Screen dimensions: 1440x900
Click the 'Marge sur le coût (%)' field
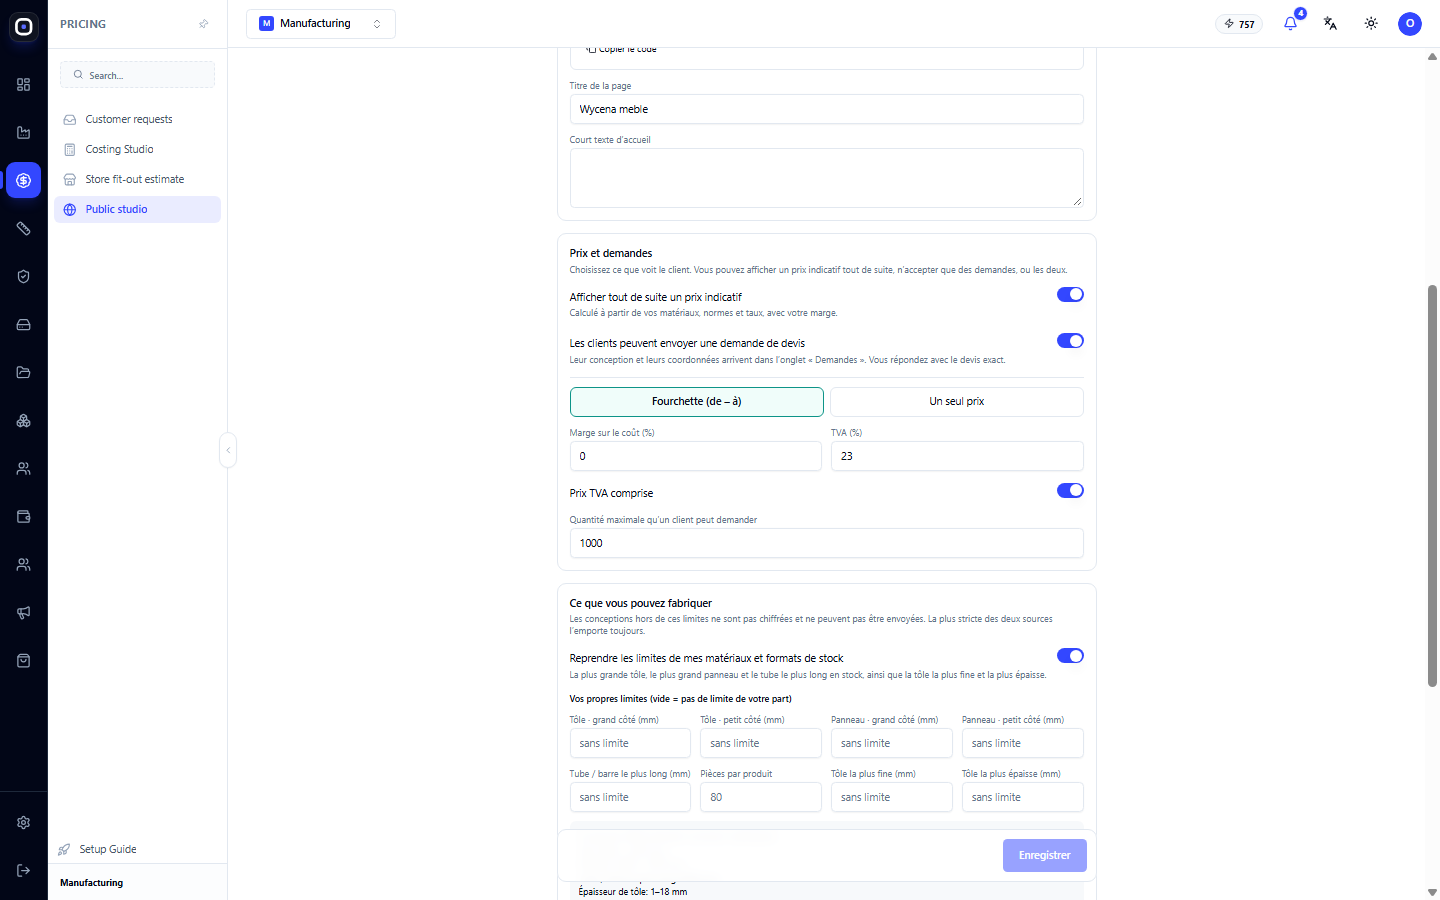(696, 456)
